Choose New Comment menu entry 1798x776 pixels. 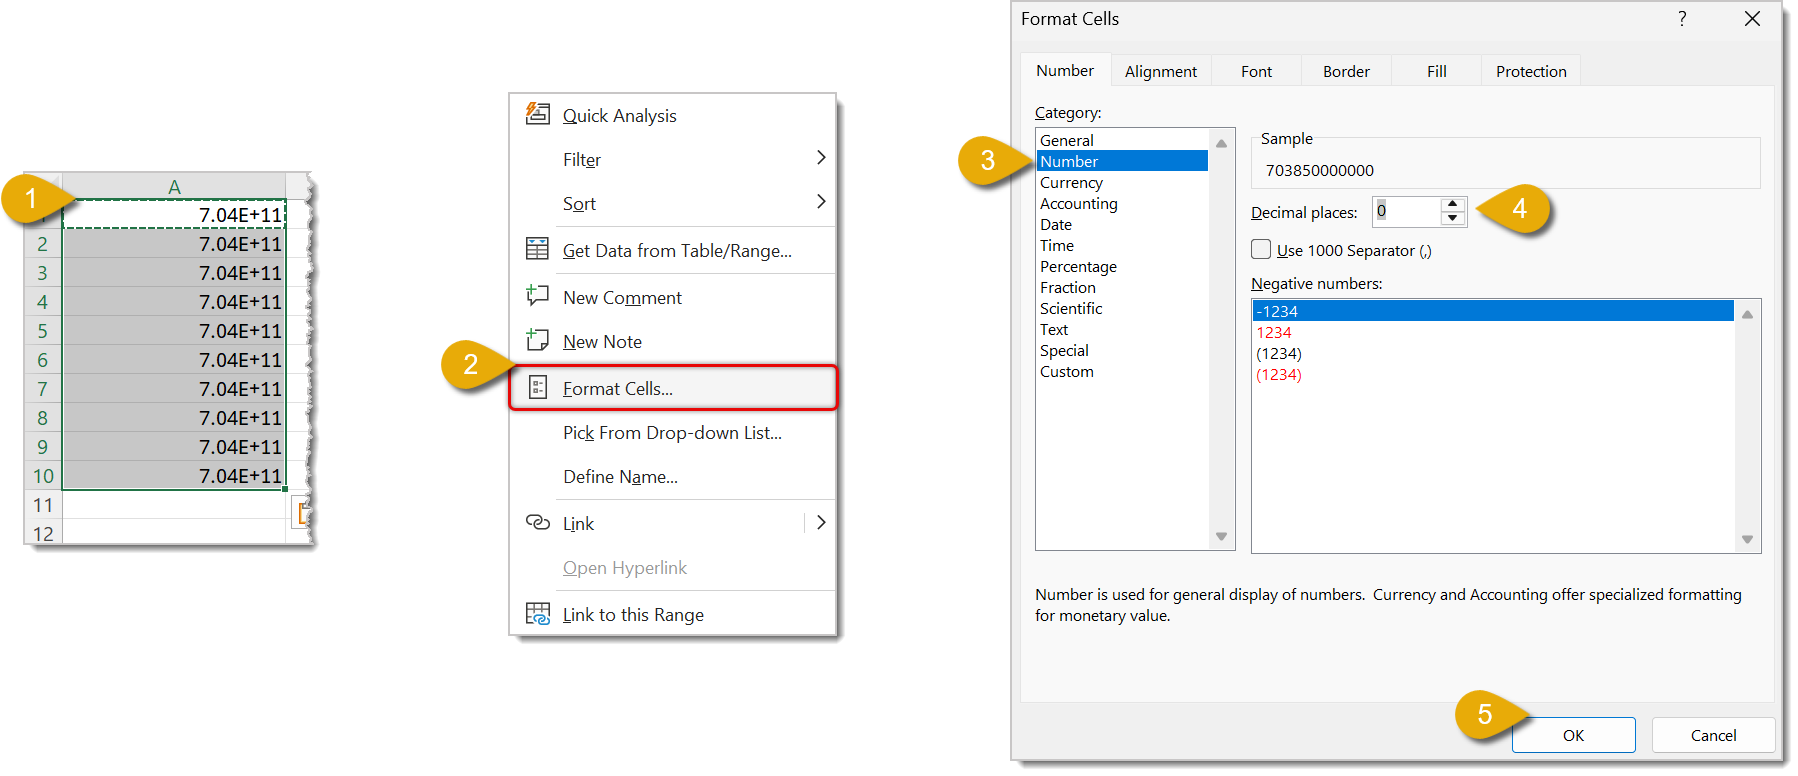pos(673,297)
